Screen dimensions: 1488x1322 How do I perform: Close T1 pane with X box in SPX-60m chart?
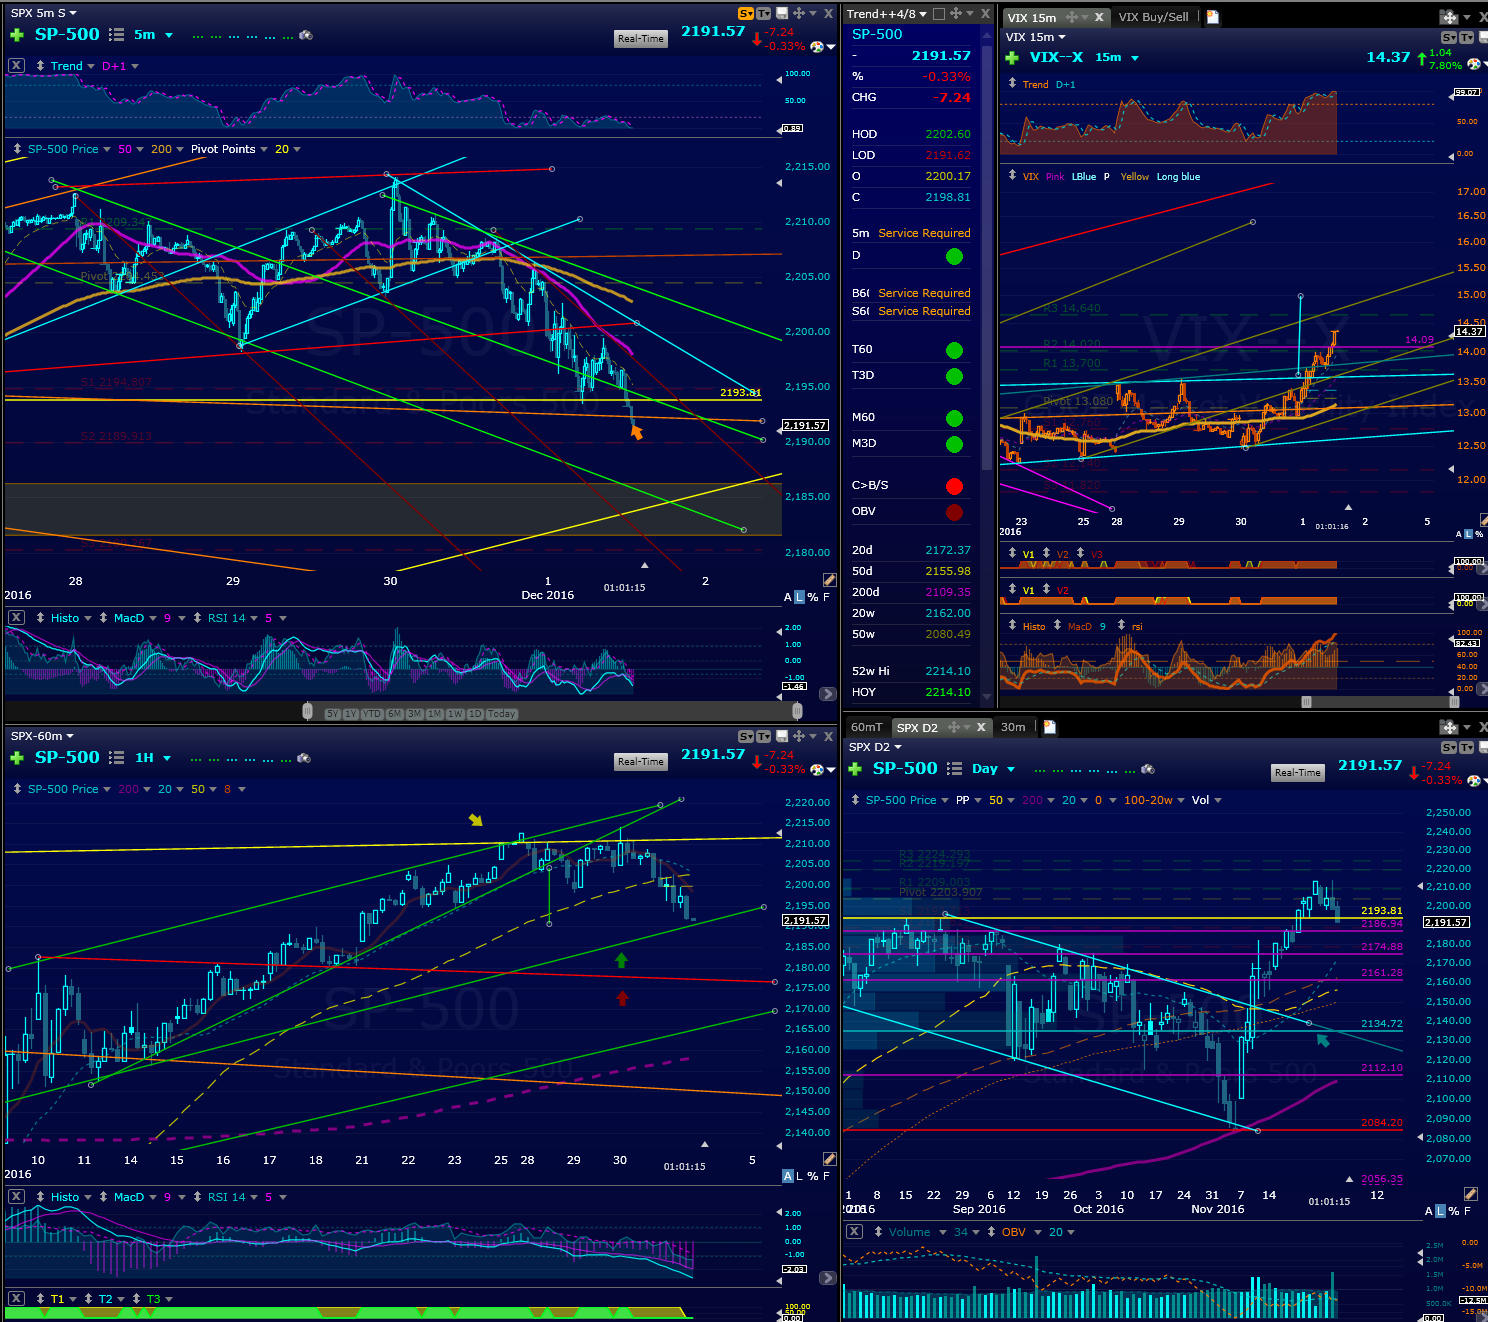(16, 1299)
